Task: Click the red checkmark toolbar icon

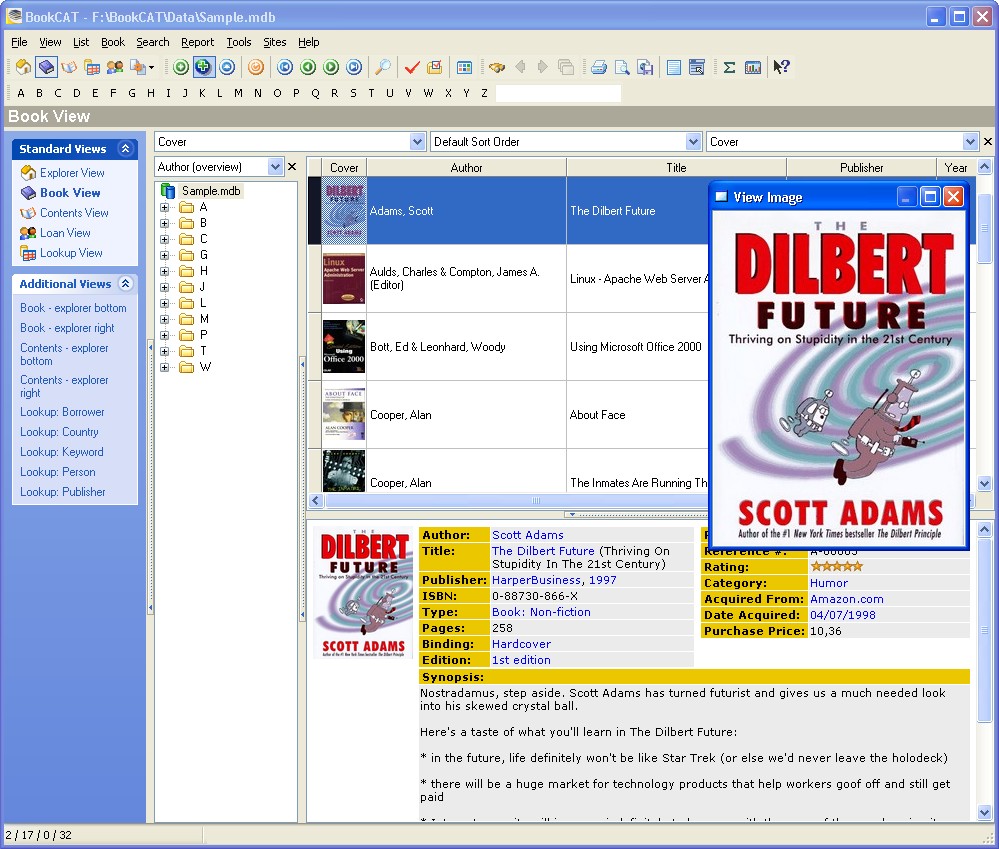Action: pyautogui.click(x=412, y=67)
